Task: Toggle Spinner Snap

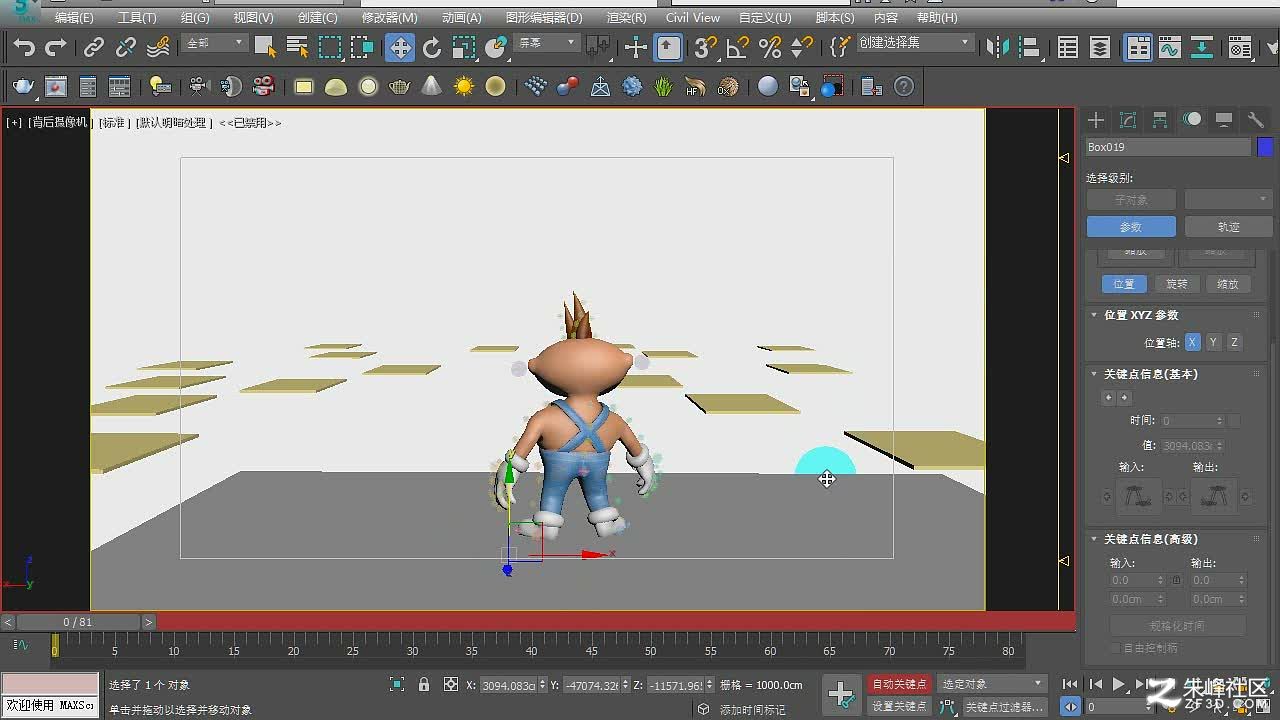Action: point(802,47)
